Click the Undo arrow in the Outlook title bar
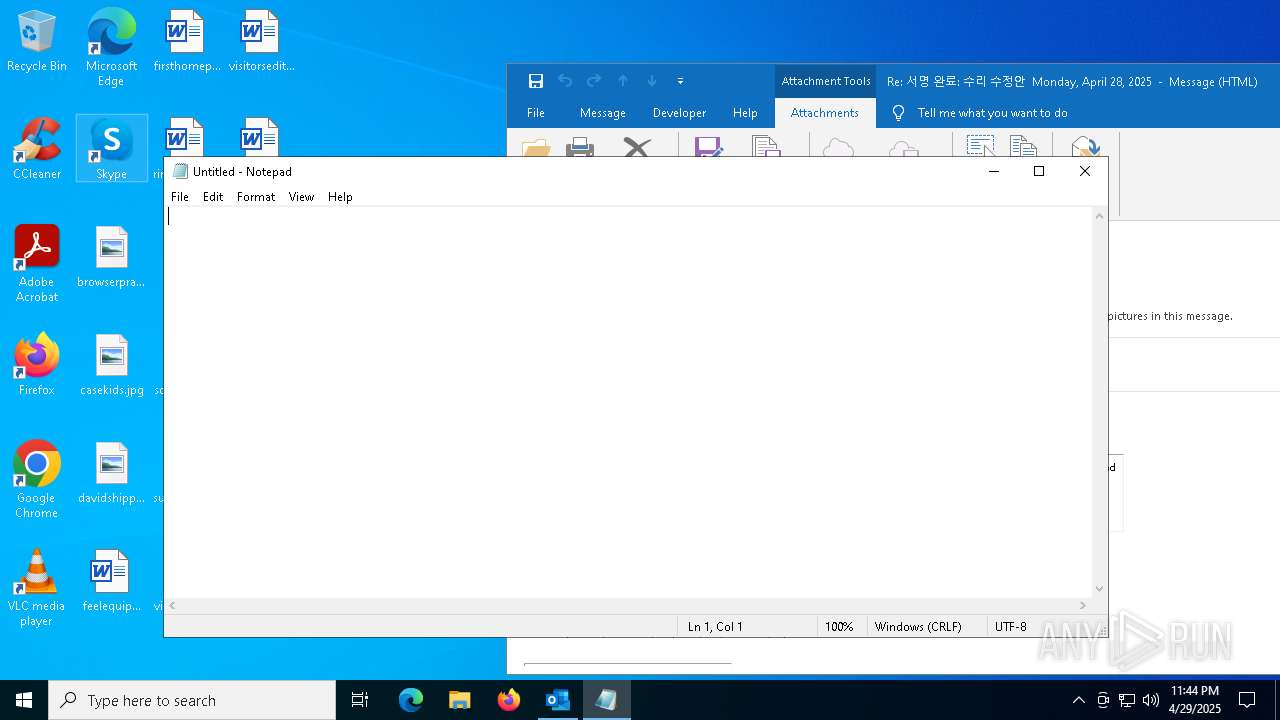1280x720 pixels. click(565, 81)
